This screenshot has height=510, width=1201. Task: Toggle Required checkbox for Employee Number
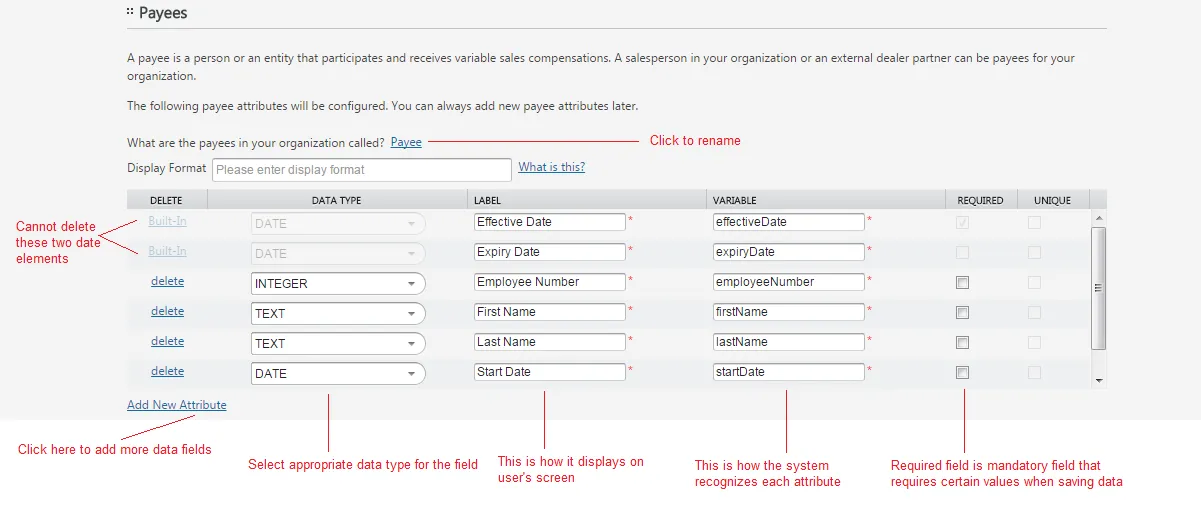click(962, 283)
